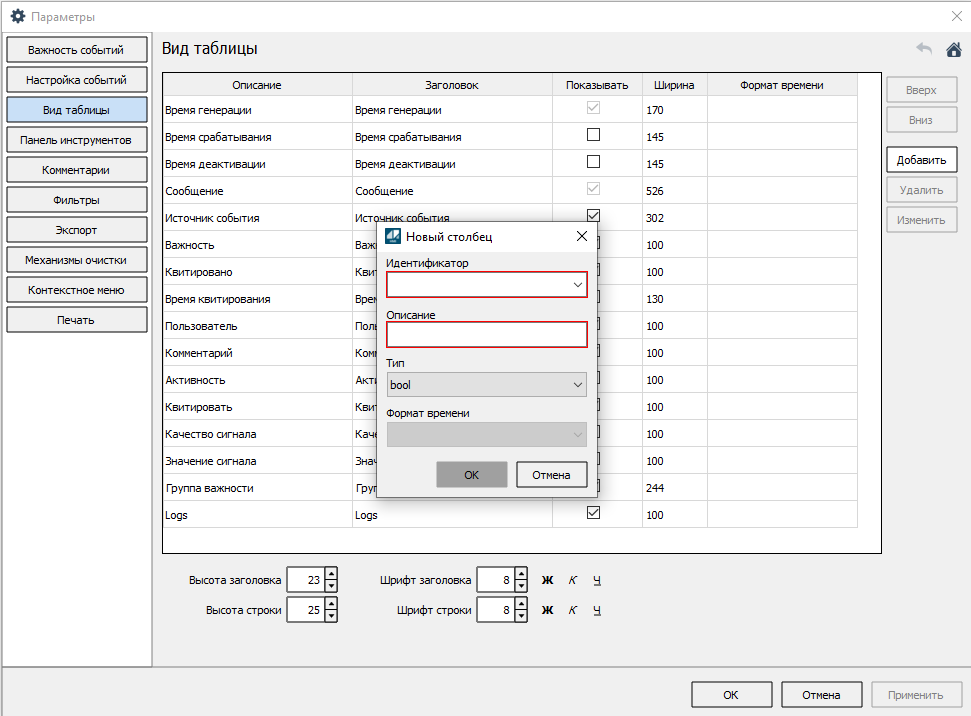Enable the Время срабатывания show checkbox

(x=593, y=135)
